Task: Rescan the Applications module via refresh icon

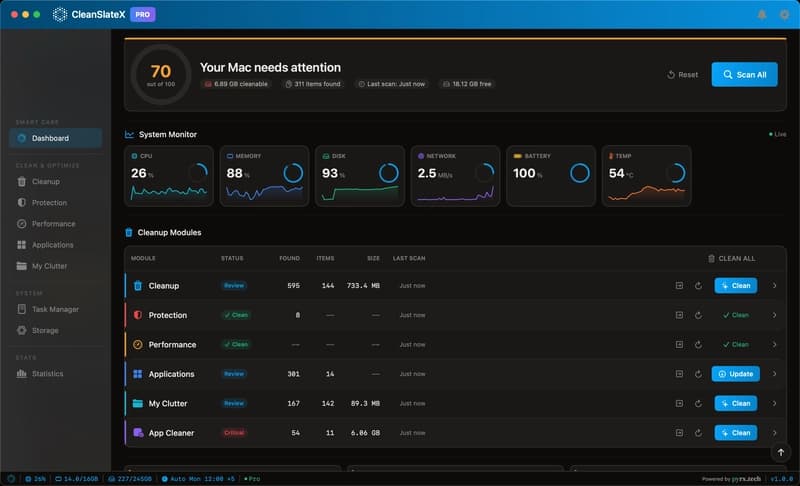Action: pyautogui.click(x=698, y=374)
